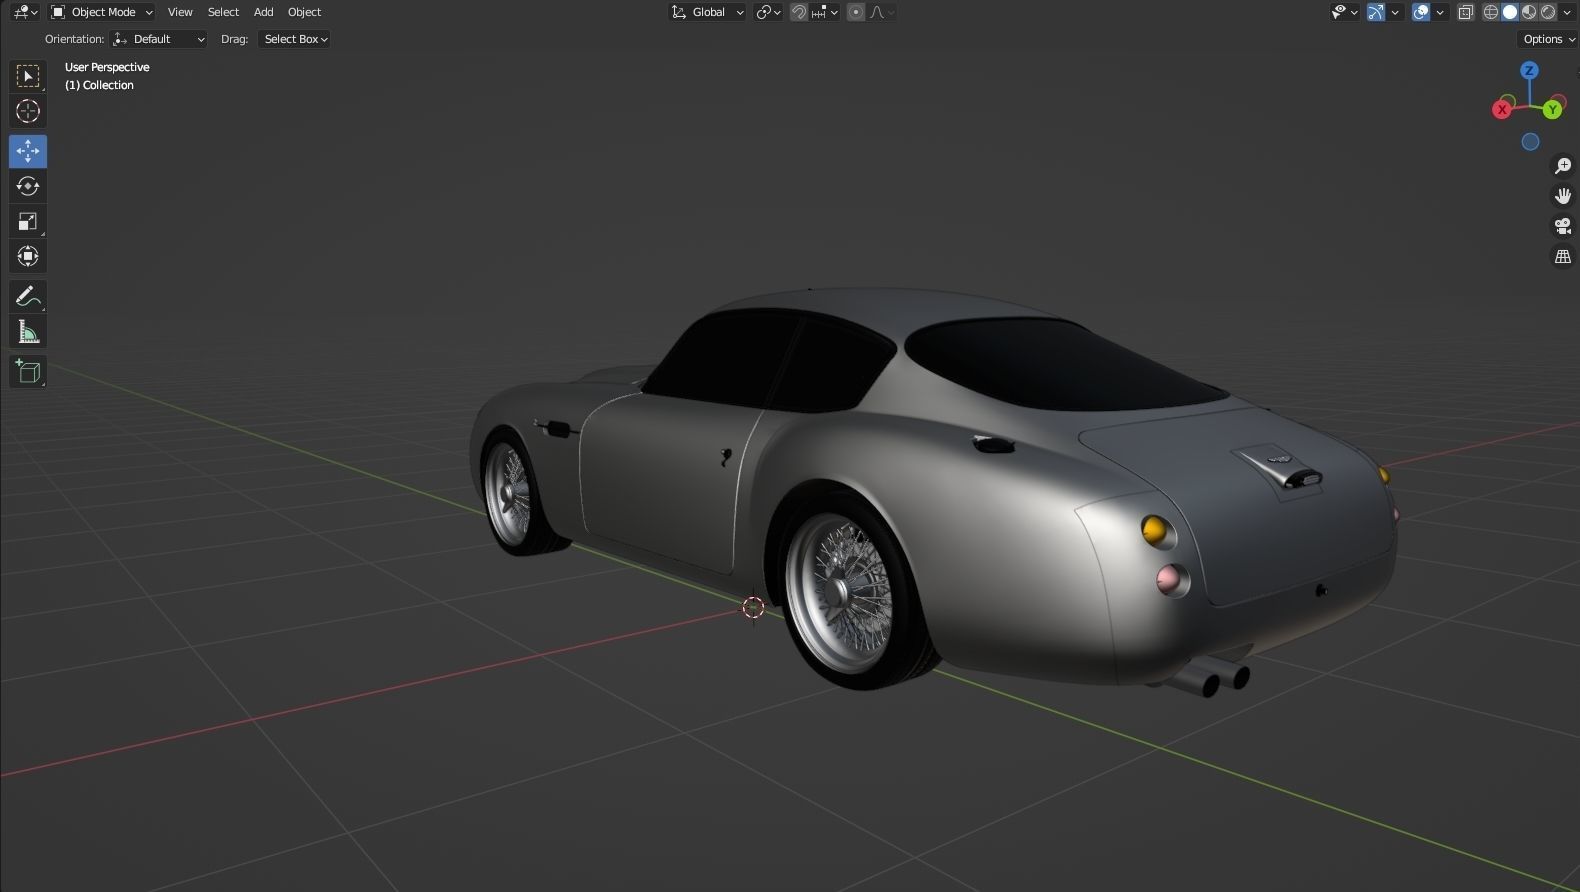This screenshot has width=1580, height=892.
Task: Expand the gizmo options dropdown arrow
Action: click(x=1395, y=12)
